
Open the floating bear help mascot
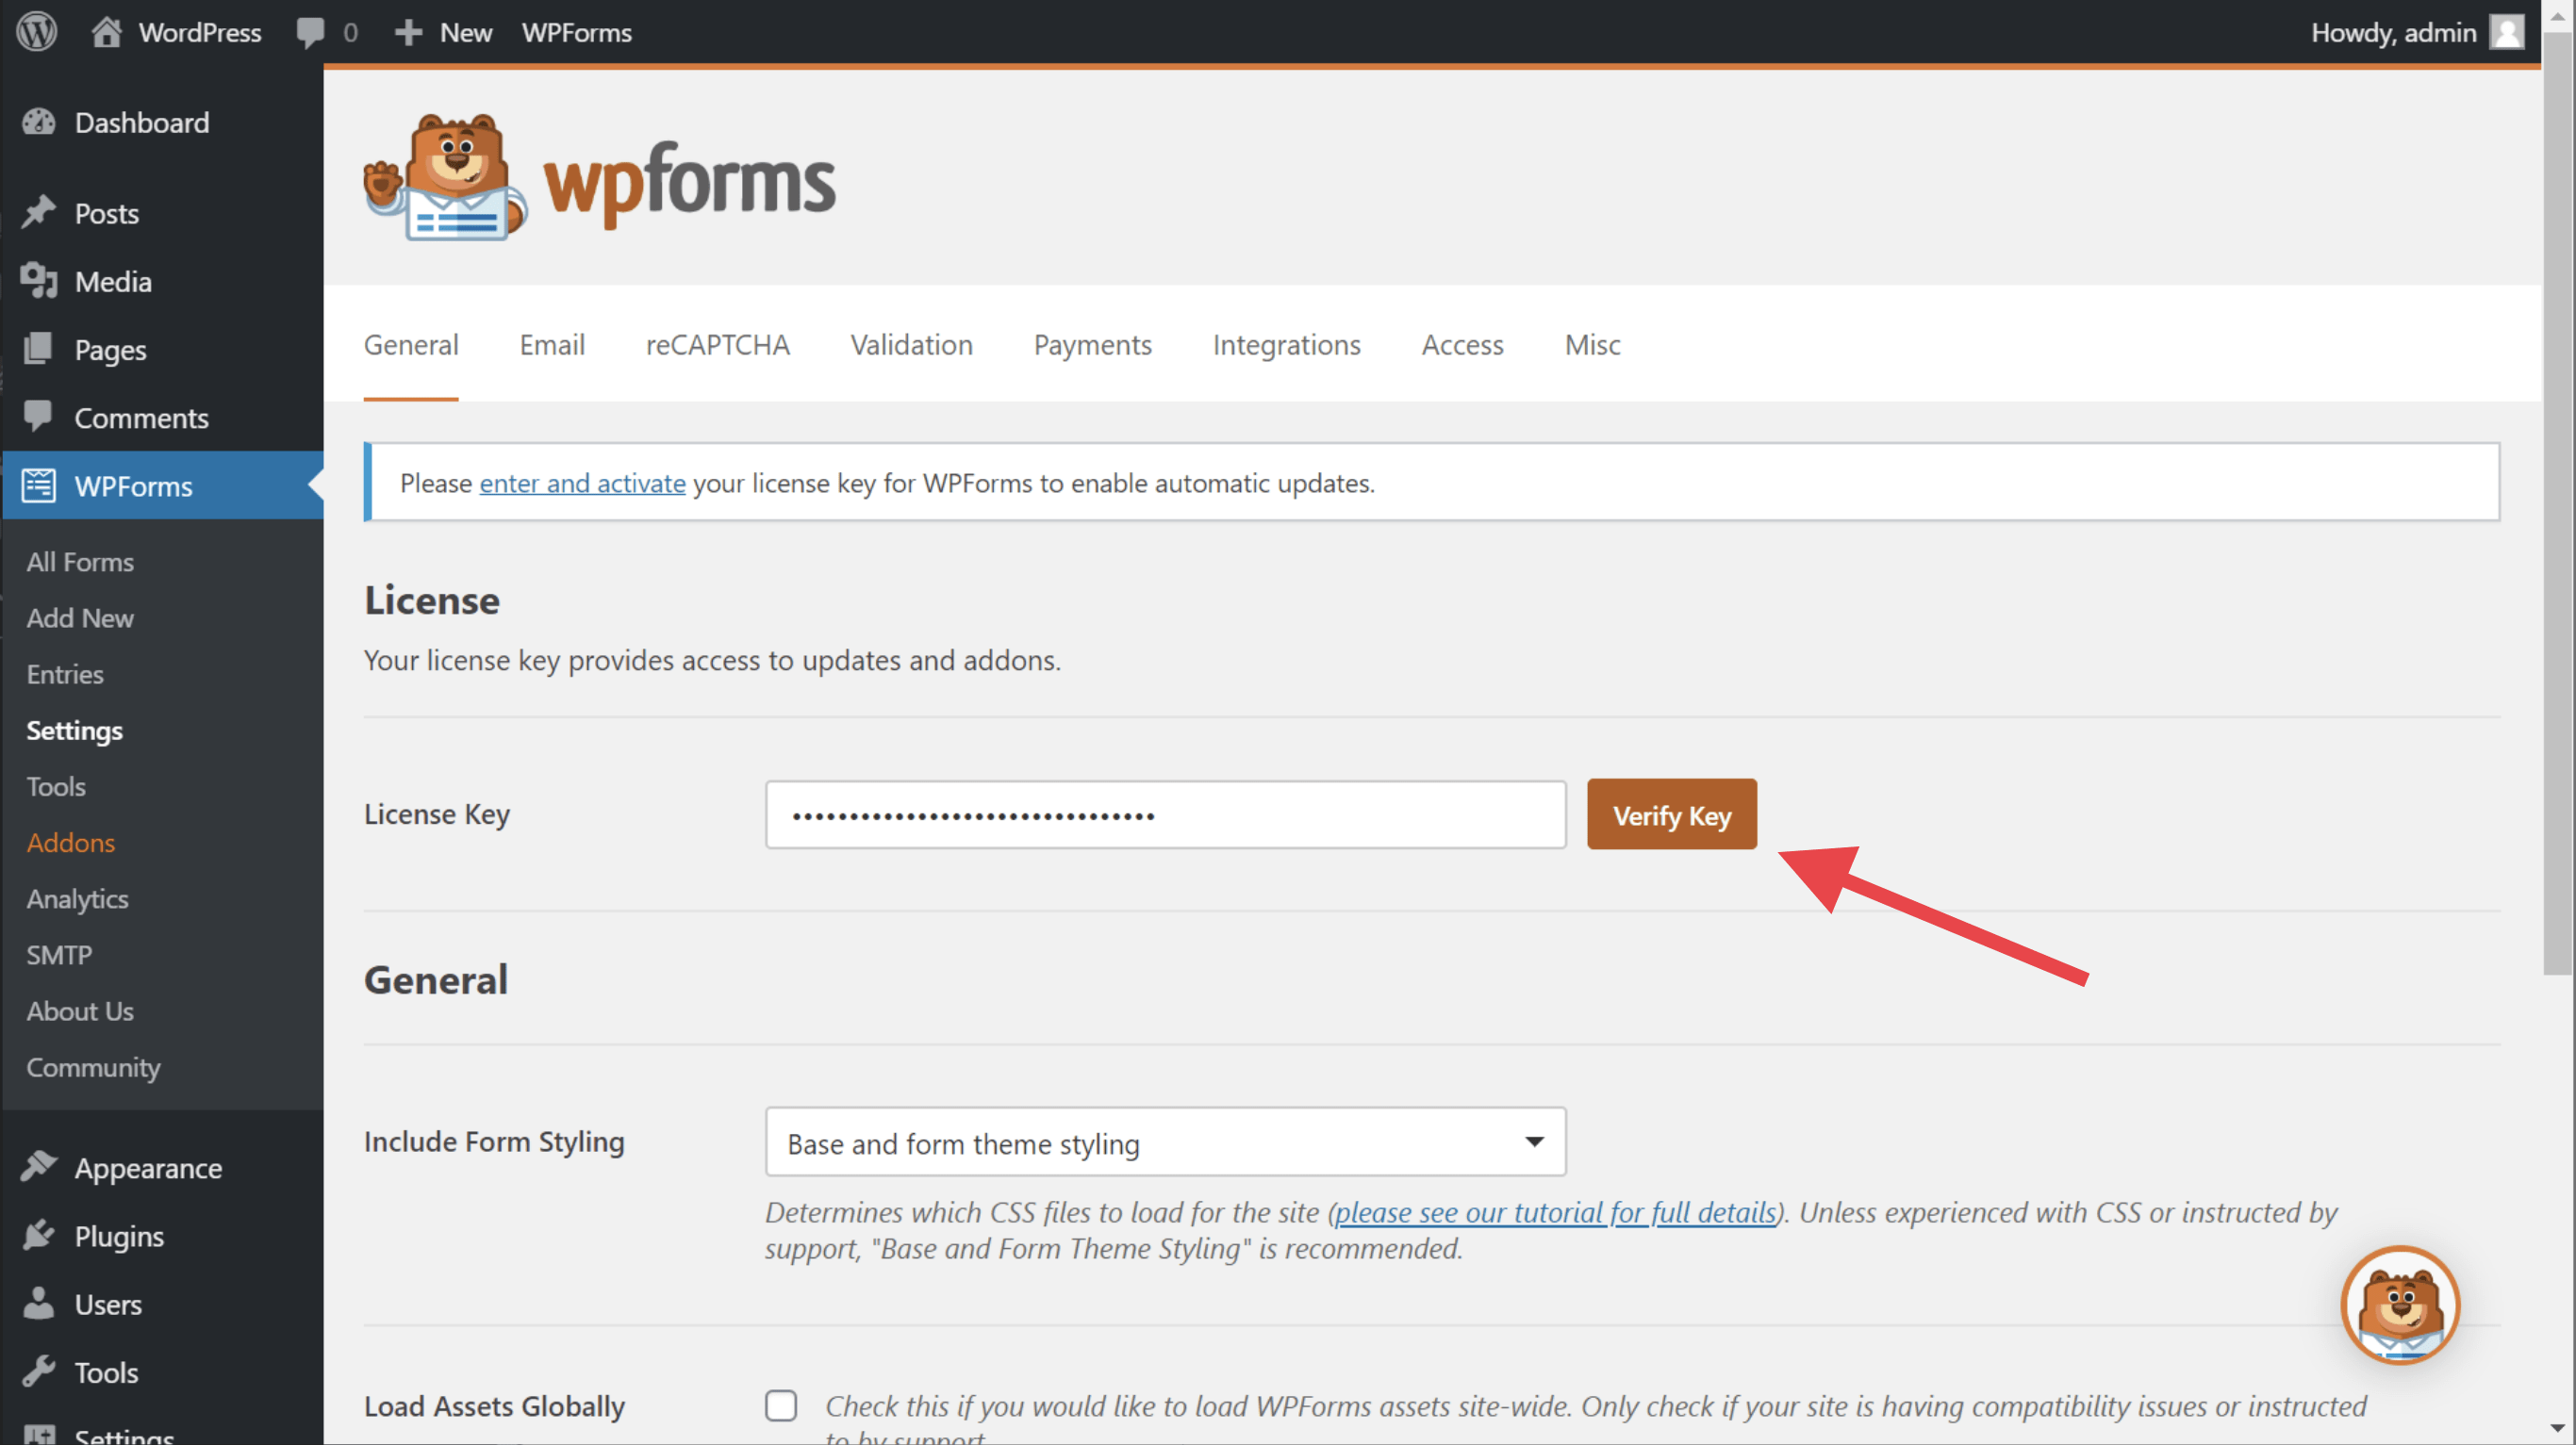[x=2400, y=1305]
